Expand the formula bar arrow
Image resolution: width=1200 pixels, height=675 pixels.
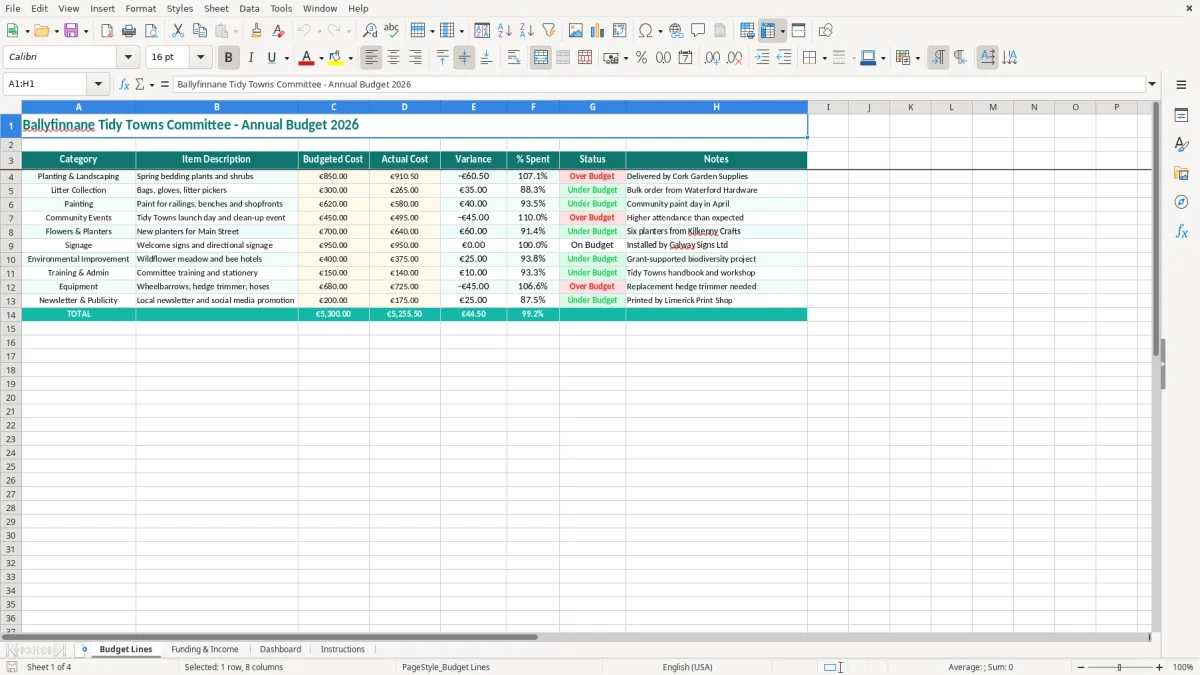(1153, 85)
